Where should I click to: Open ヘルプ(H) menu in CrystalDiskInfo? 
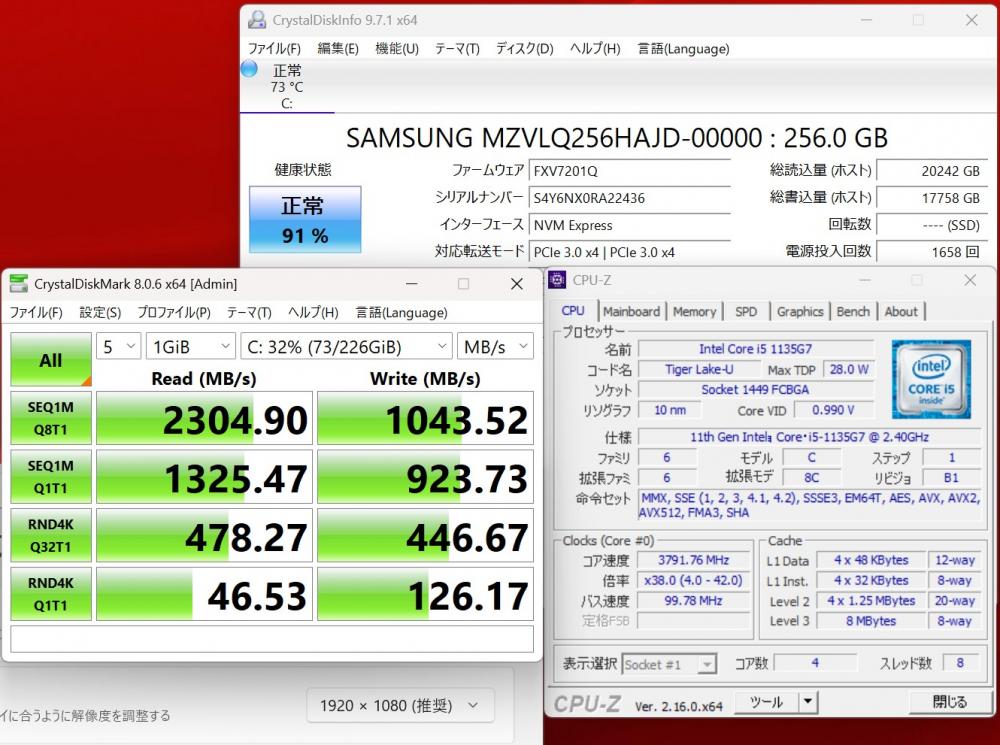(595, 48)
